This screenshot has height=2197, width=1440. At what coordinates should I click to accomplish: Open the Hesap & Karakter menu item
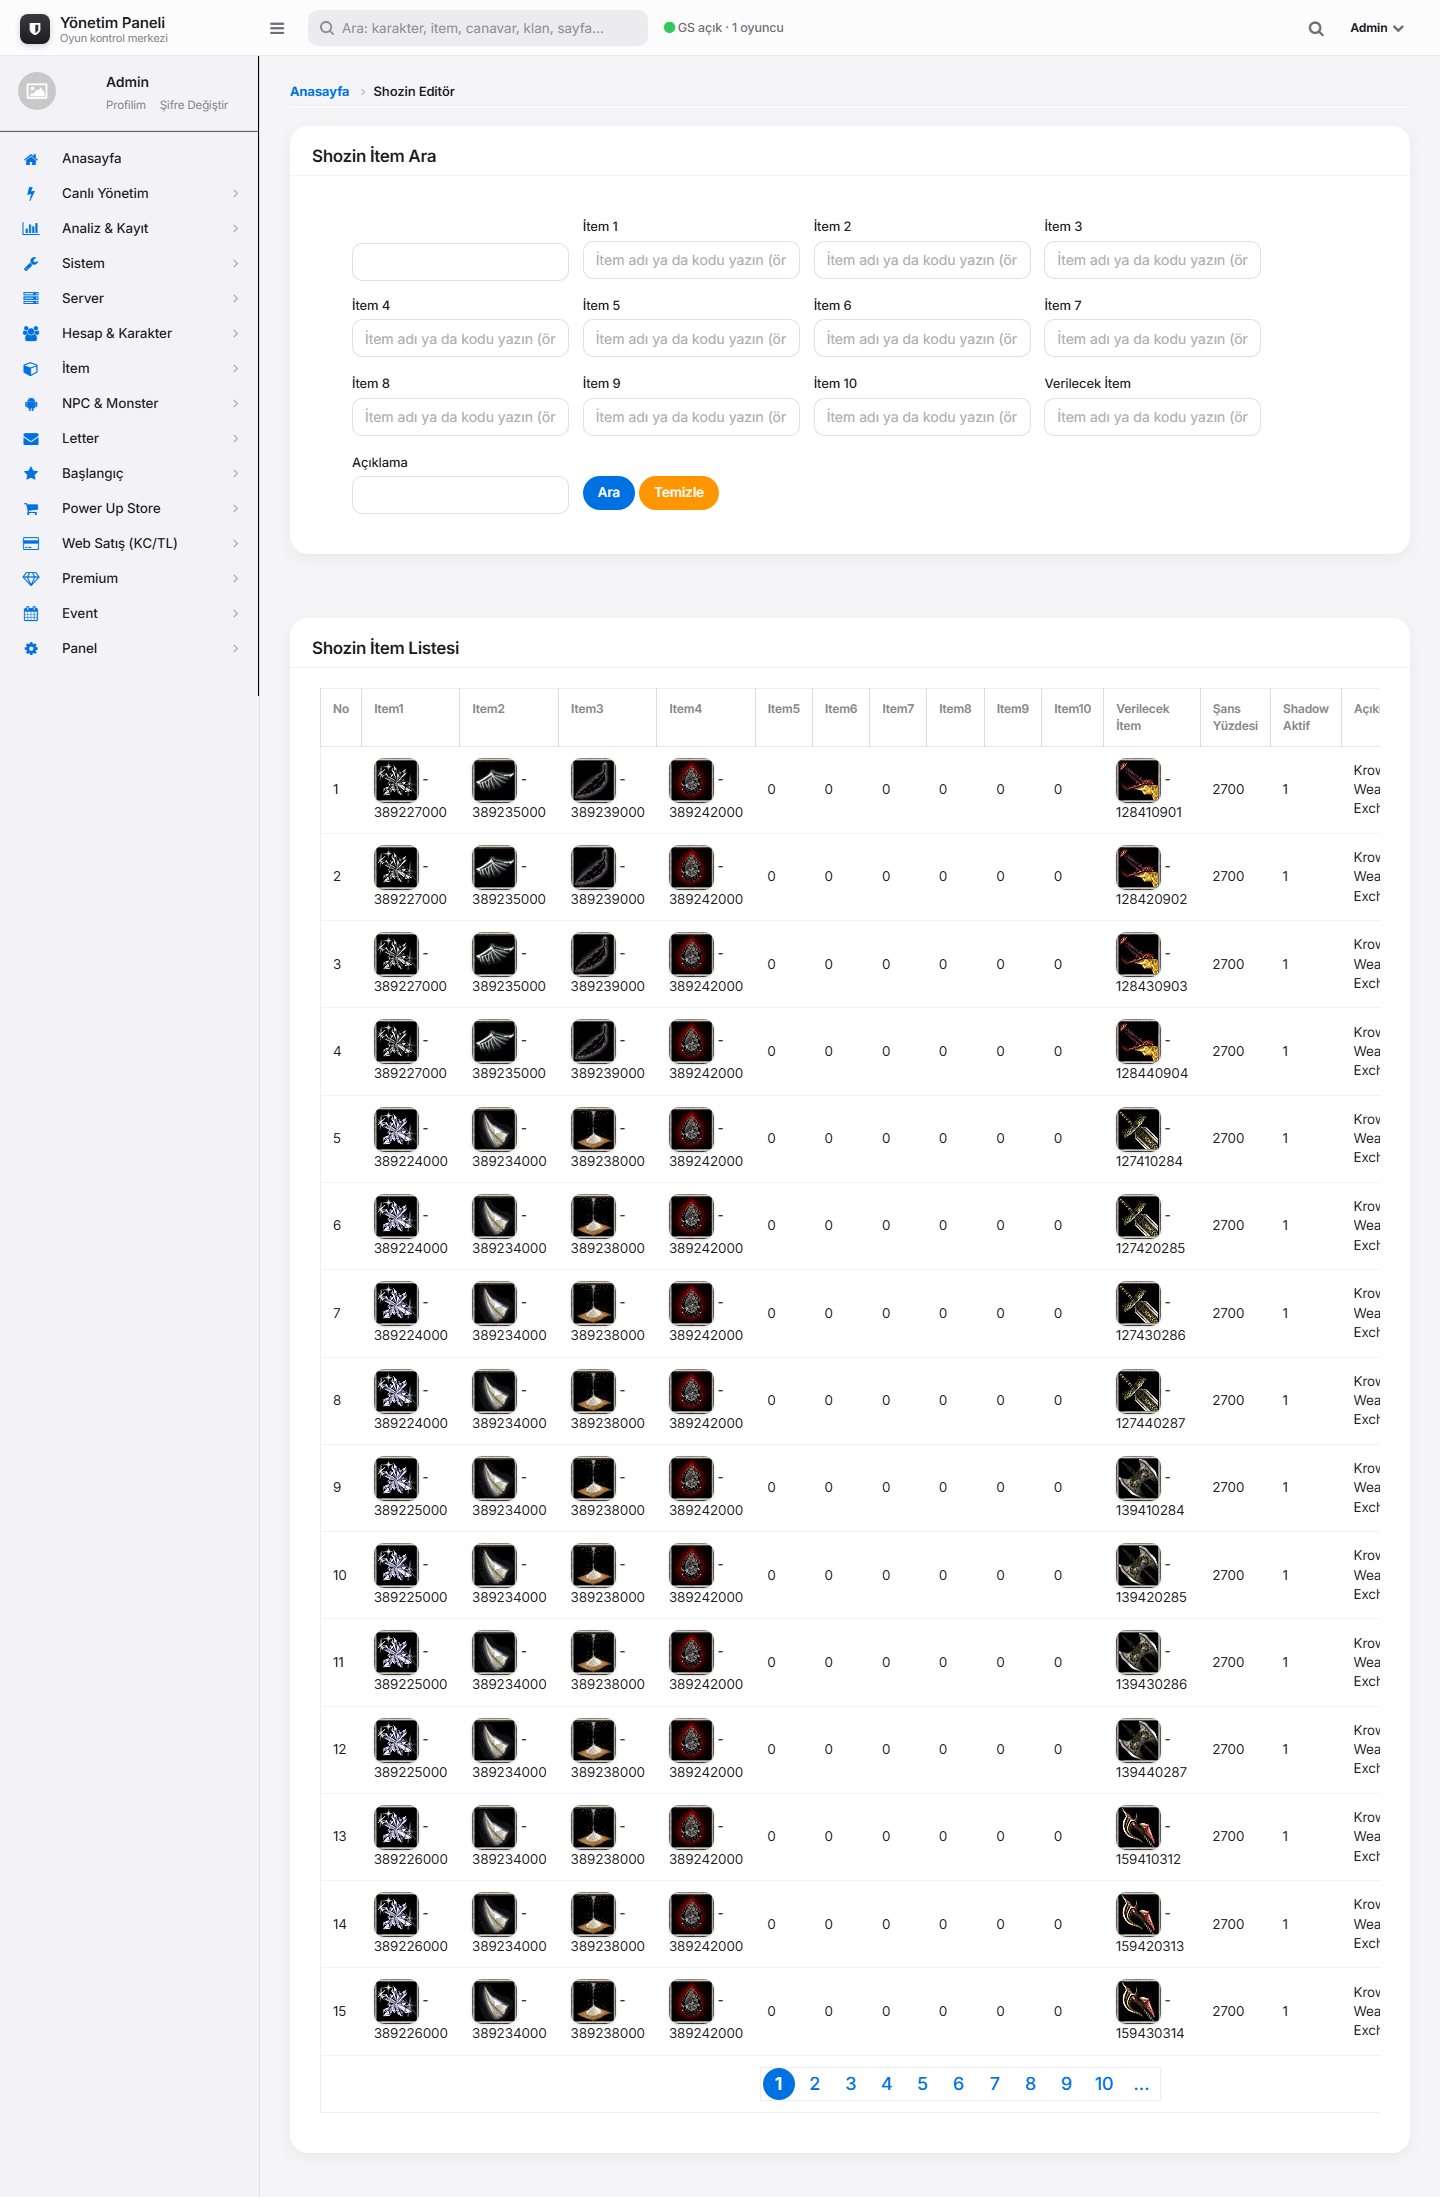pyautogui.click(x=129, y=334)
